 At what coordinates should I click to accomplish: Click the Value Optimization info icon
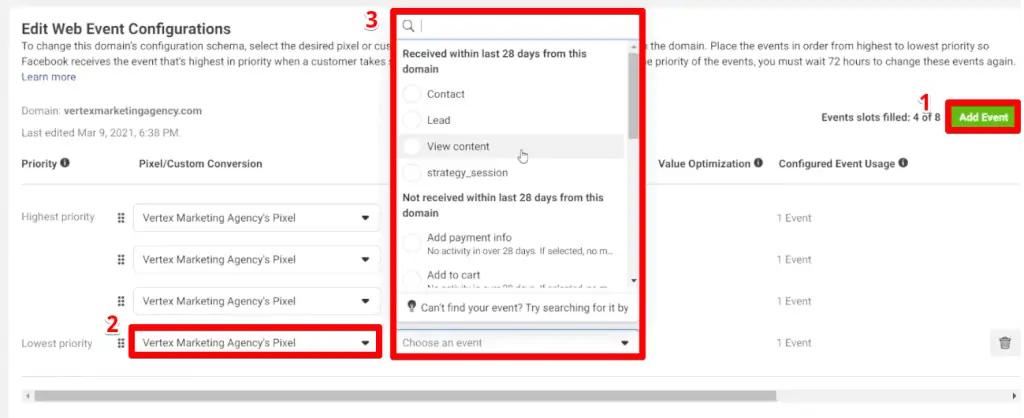coord(758,163)
